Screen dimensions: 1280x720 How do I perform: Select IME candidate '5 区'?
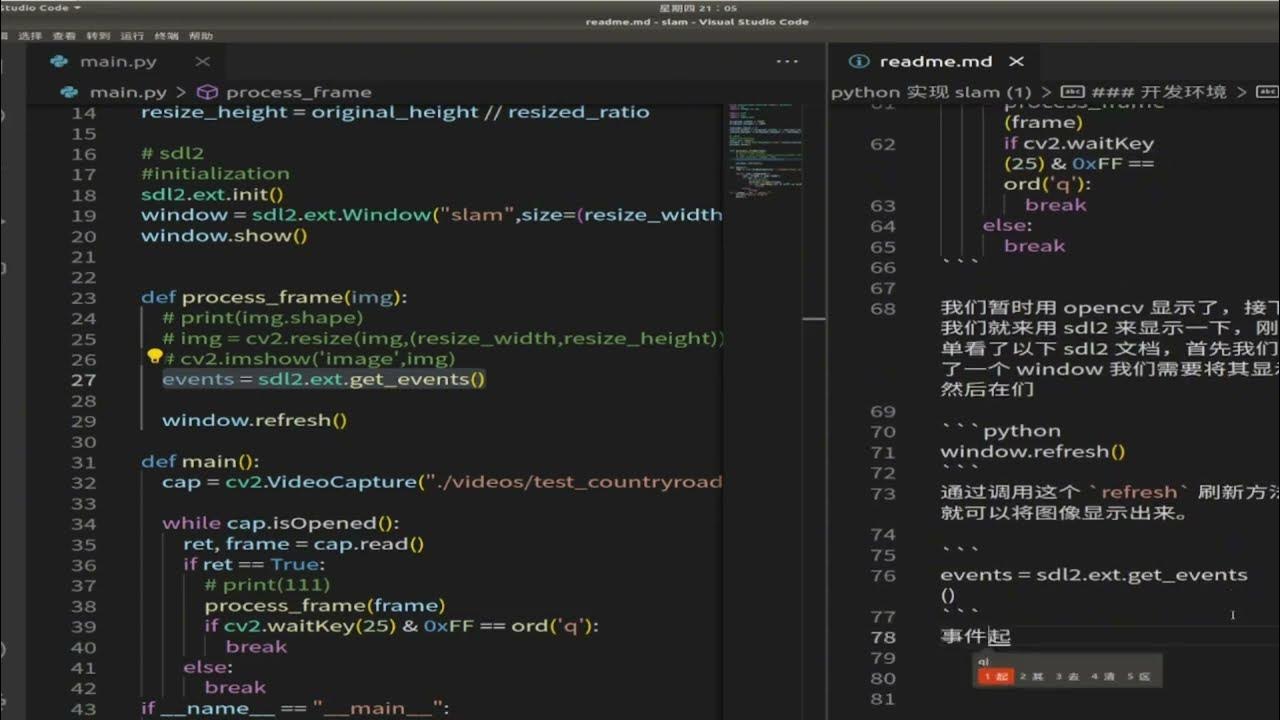(1139, 677)
